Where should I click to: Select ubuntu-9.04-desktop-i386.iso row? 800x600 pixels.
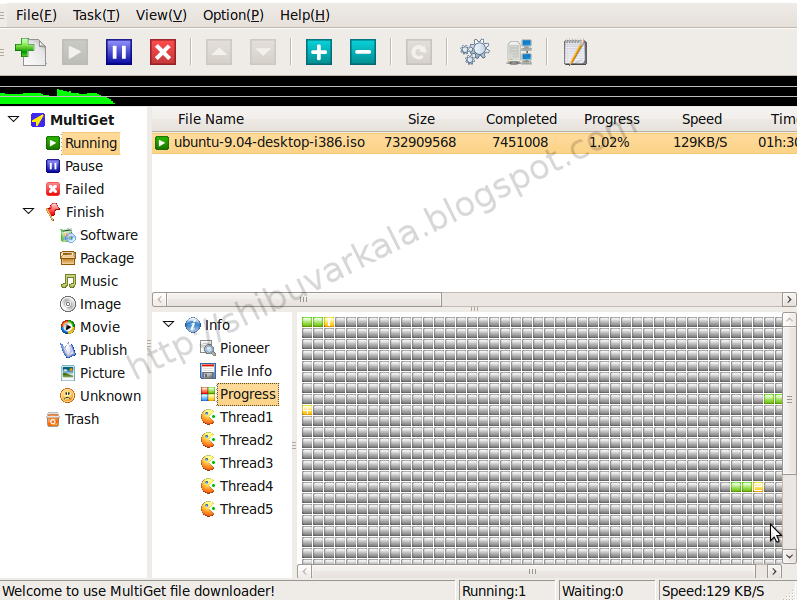click(474, 142)
